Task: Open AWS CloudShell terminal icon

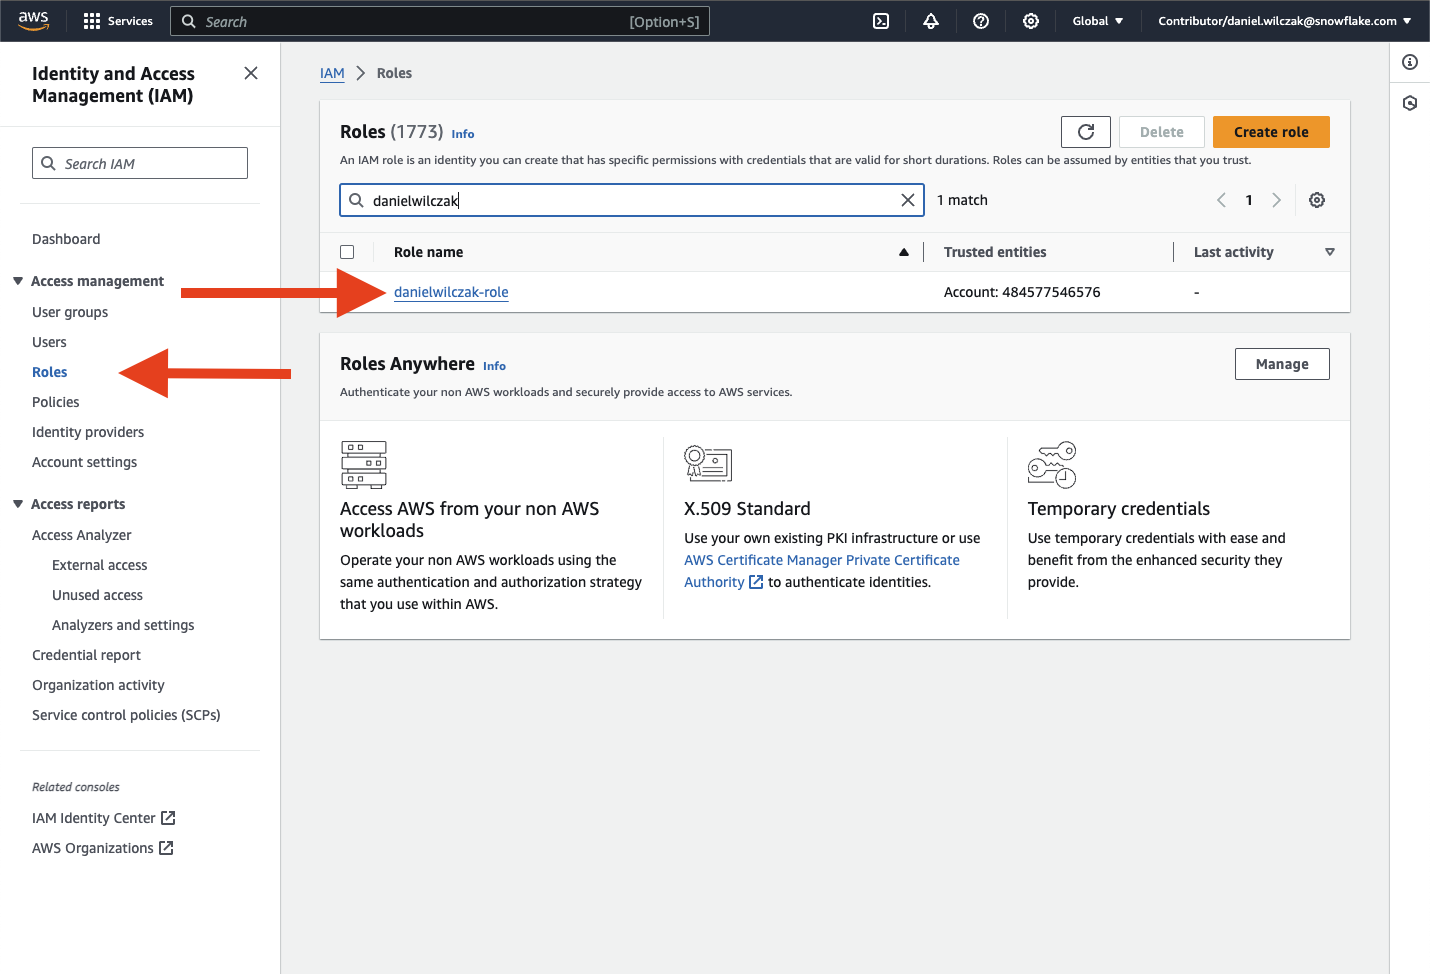Action: 881,21
